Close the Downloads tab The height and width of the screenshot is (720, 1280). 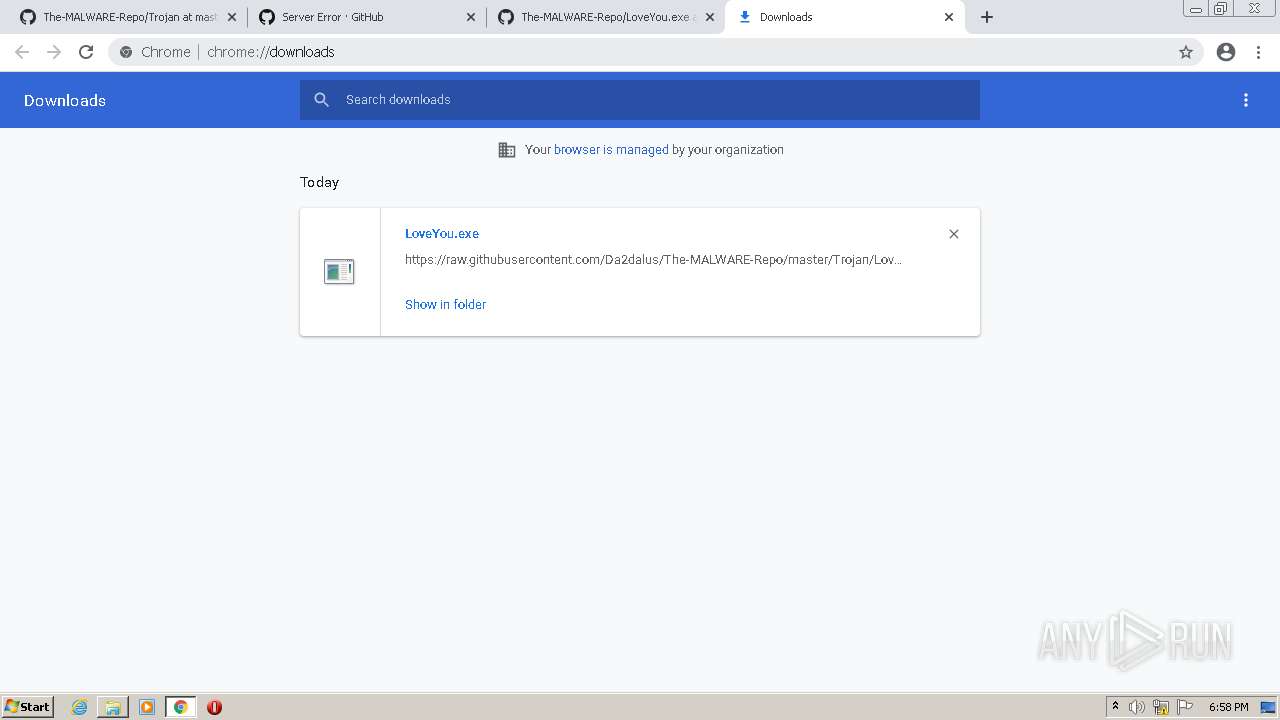tap(949, 17)
